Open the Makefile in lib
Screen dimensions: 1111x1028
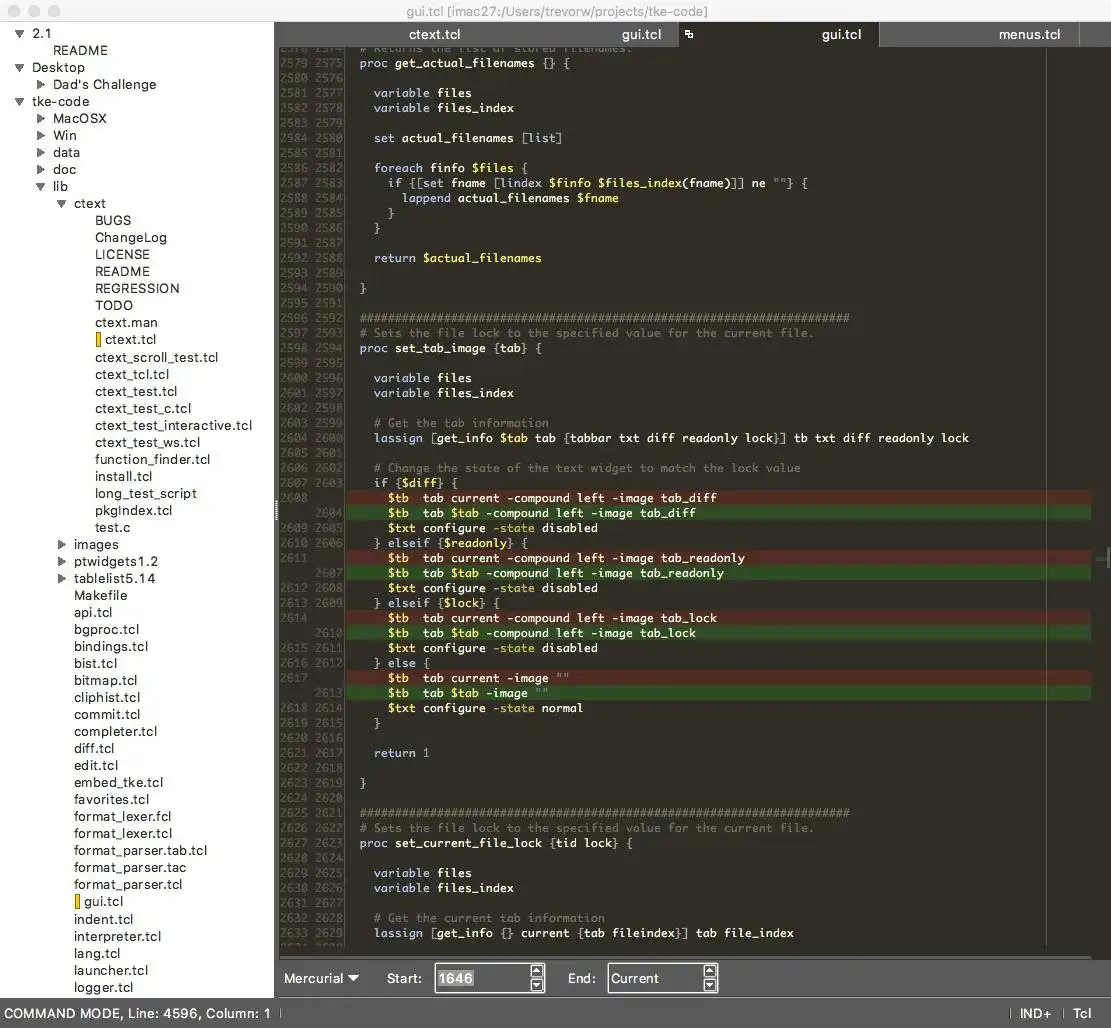click(101, 595)
